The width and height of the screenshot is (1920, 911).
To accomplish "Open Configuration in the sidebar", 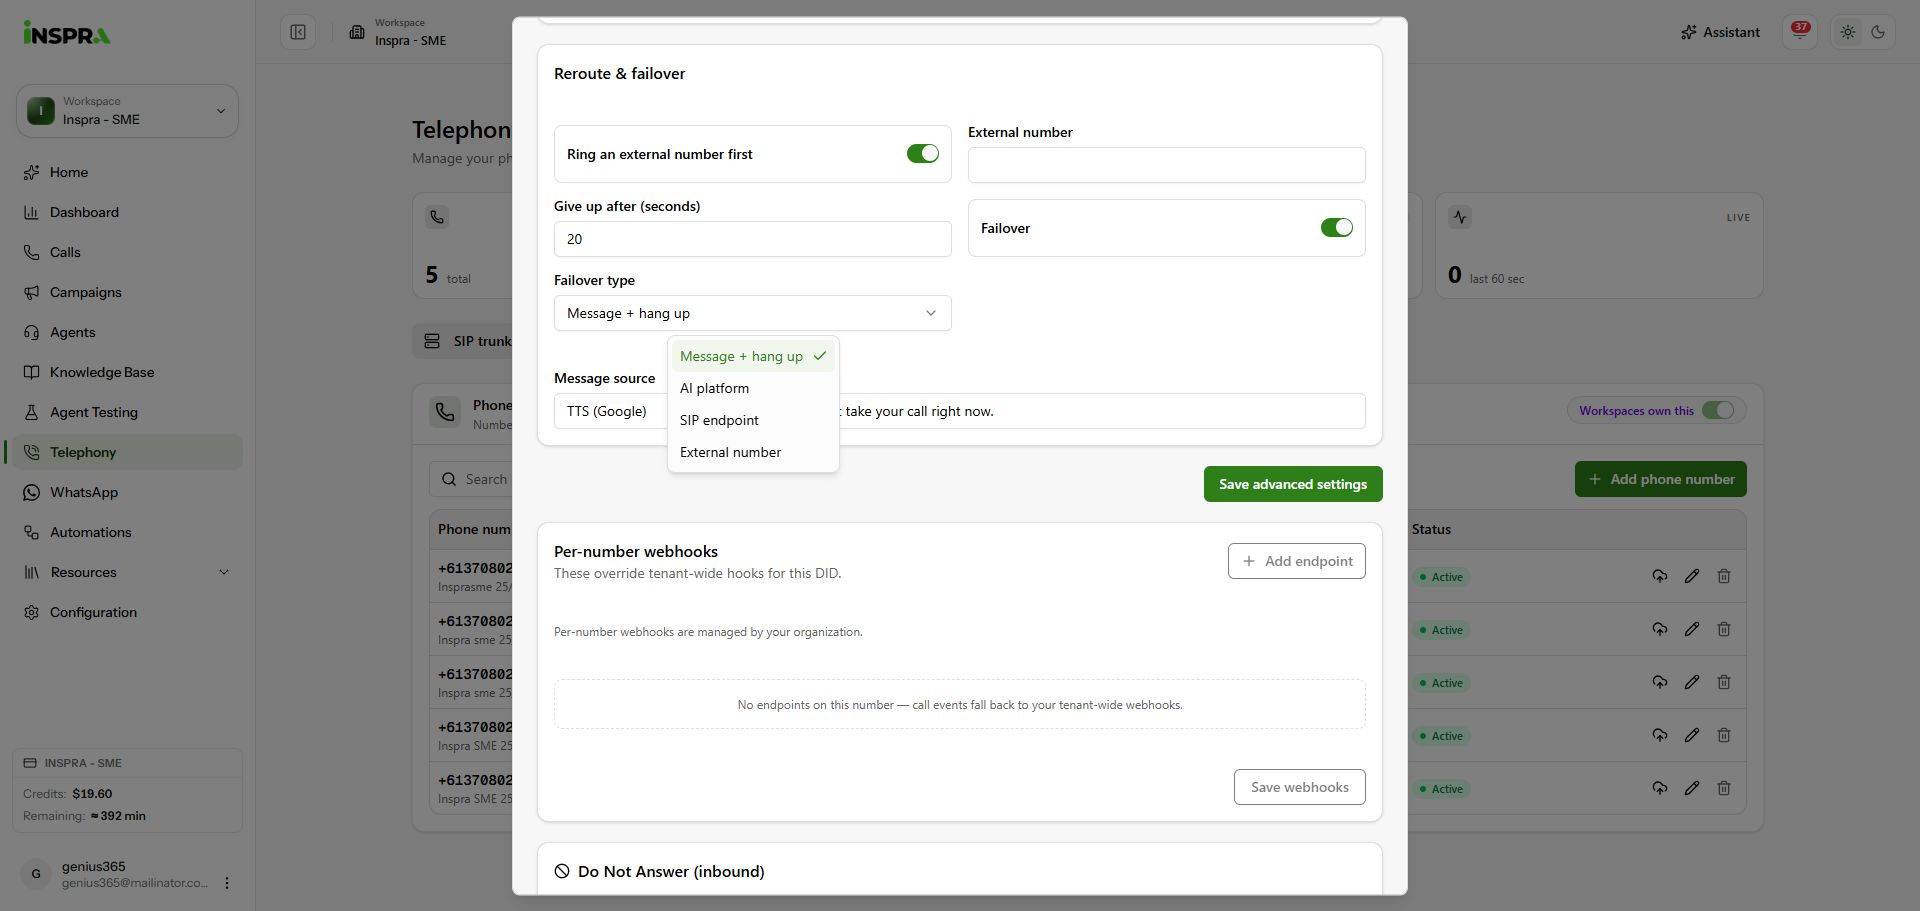I will tap(127, 612).
